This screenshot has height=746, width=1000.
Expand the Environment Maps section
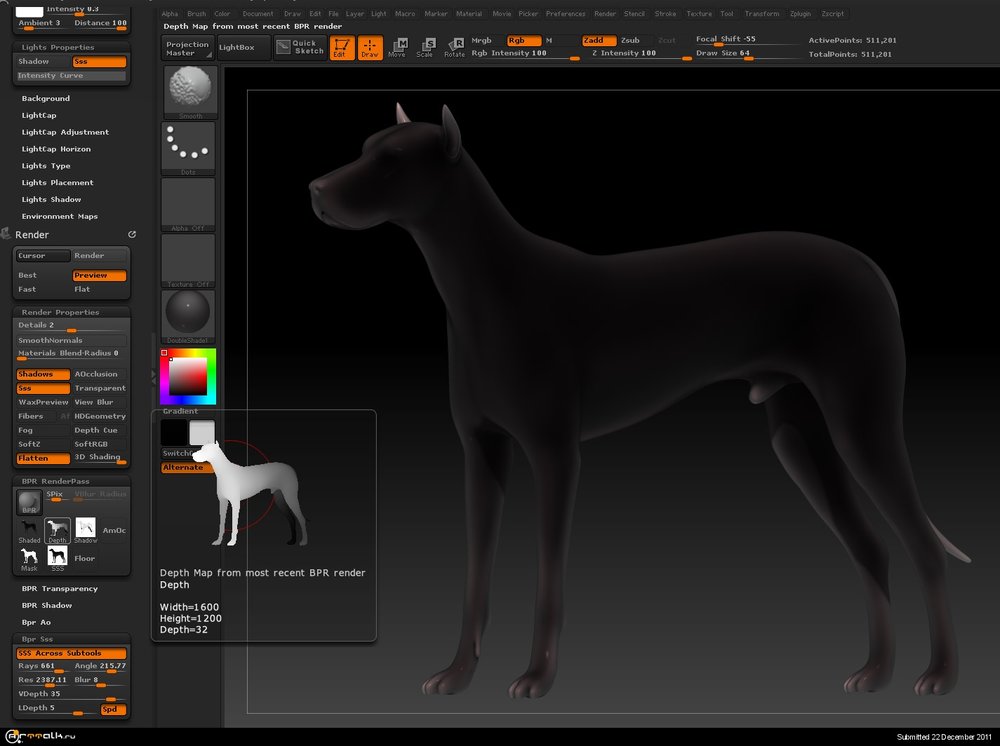(60, 216)
